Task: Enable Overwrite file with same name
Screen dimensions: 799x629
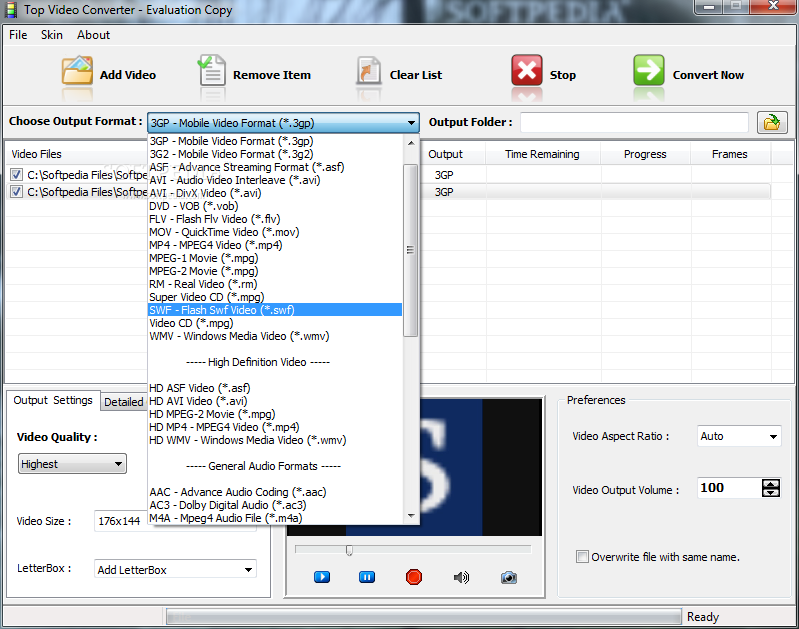Action: coord(582,557)
